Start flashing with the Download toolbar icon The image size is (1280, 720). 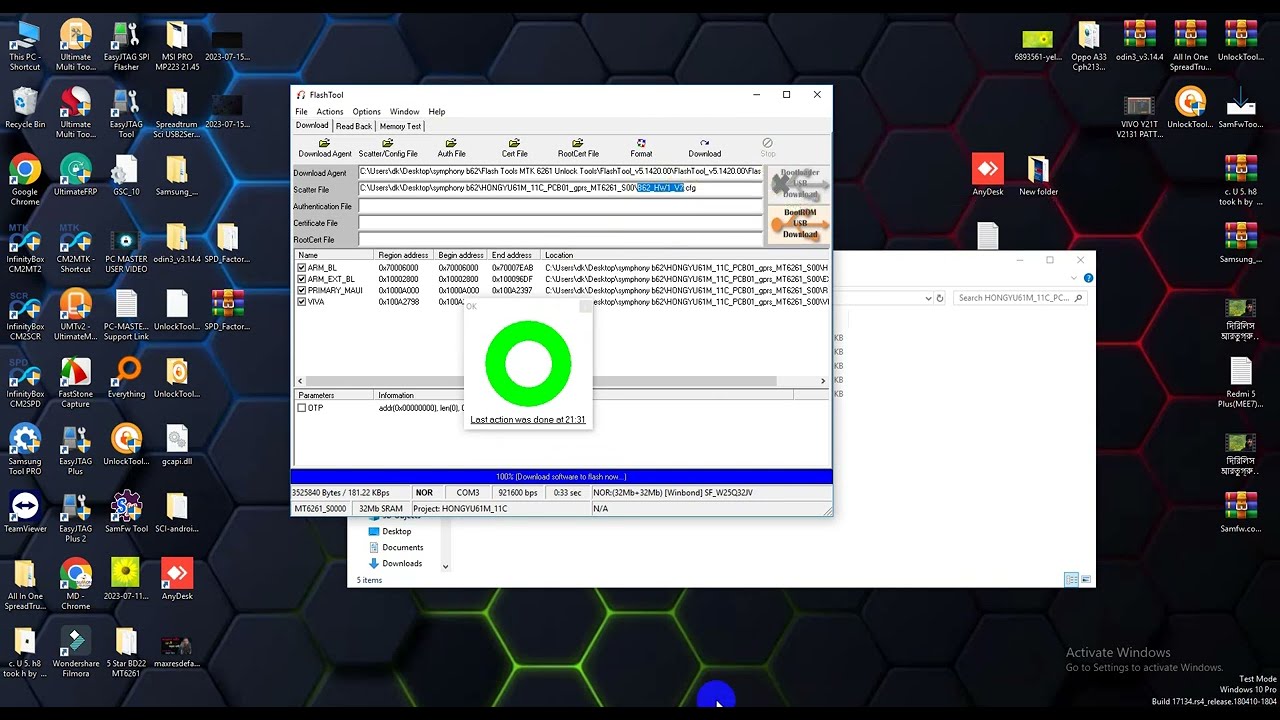tap(704, 148)
